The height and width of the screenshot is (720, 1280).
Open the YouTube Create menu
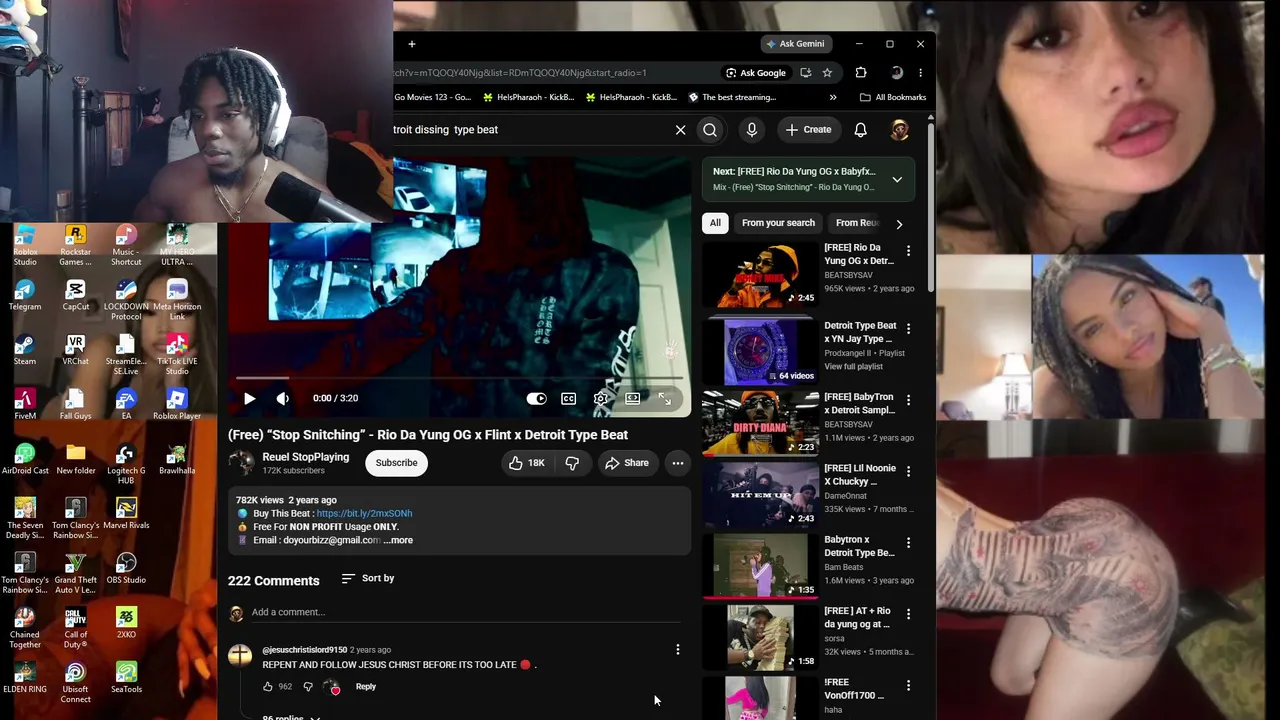coord(808,130)
